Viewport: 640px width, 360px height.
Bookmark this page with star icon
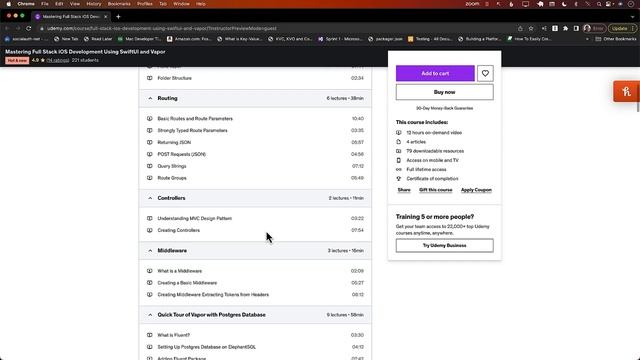coord(531,29)
